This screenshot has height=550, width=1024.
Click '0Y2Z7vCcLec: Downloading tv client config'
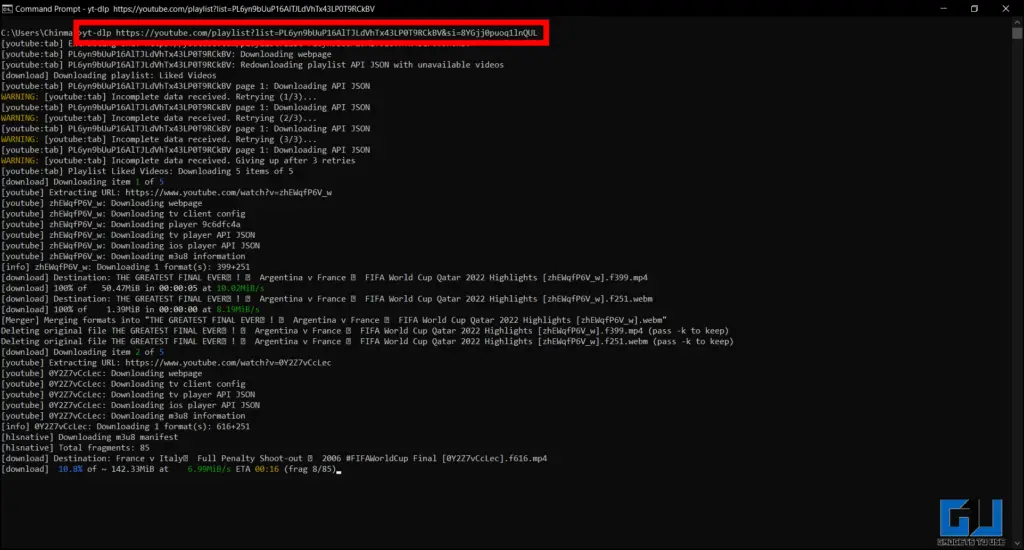(x=123, y=384)
